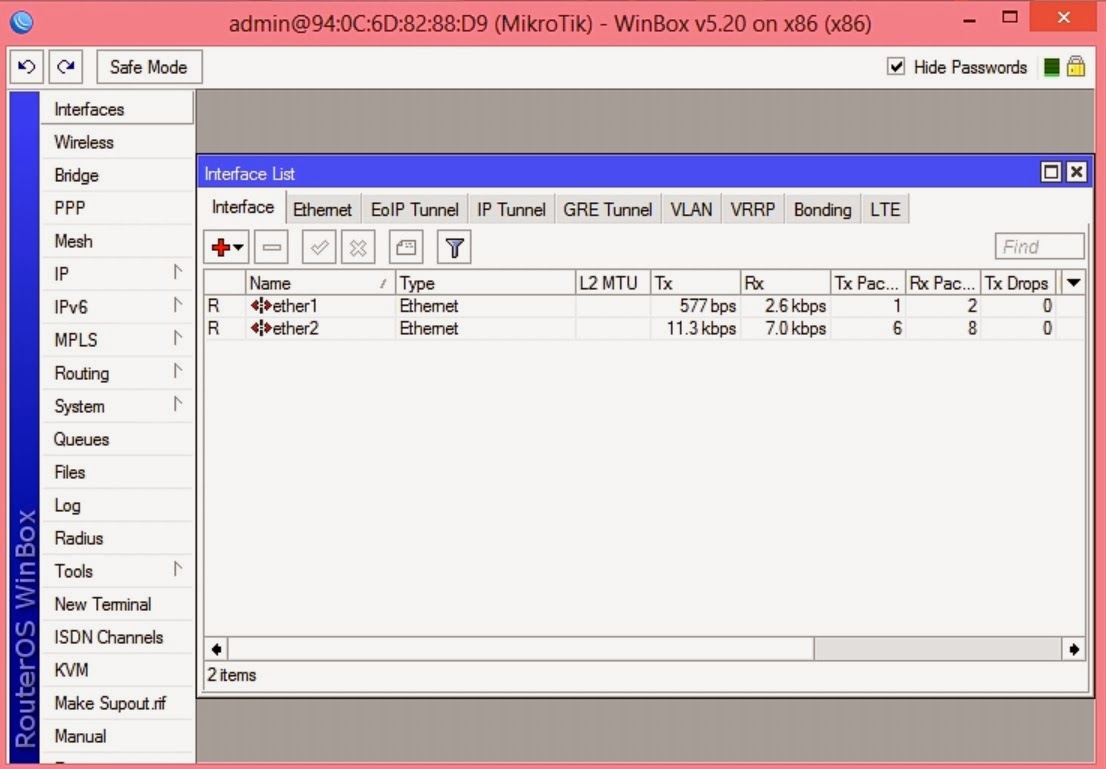Switch to the EoIP Tunnel tab
This screenshot has height=769, width=1106.
pyautogui.click(x=415, y=210)
